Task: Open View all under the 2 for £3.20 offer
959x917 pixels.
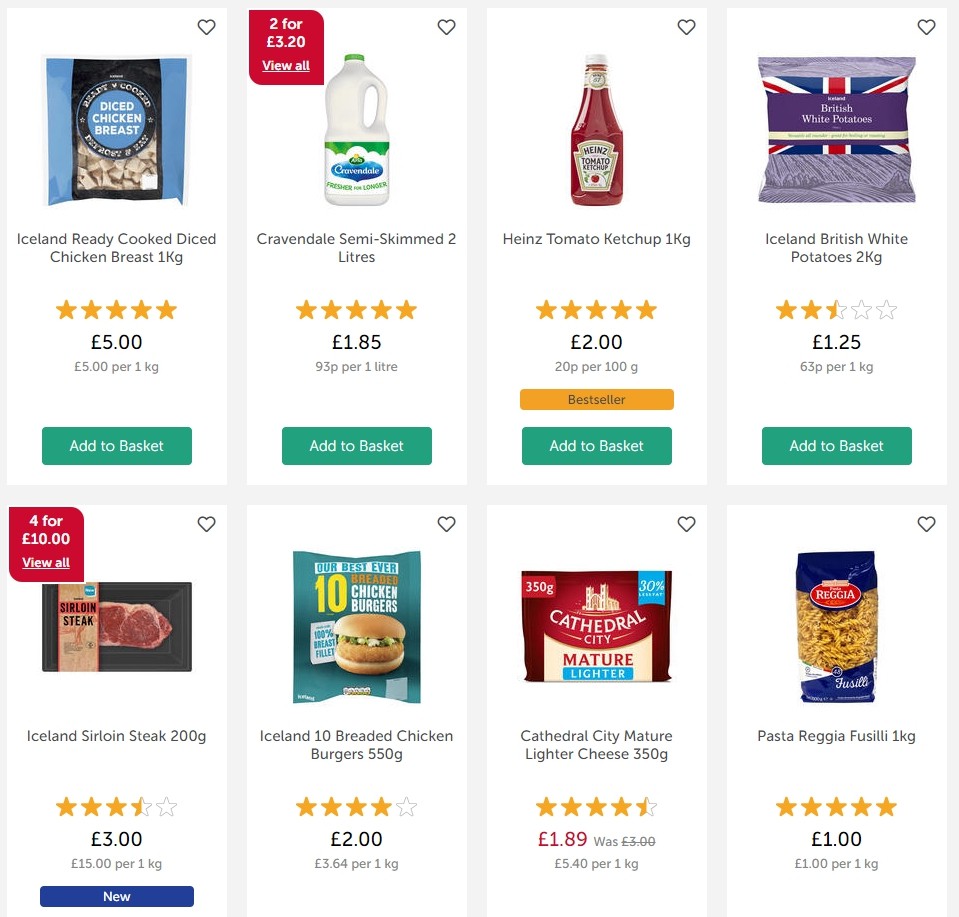Action: (x=286, y=65)
